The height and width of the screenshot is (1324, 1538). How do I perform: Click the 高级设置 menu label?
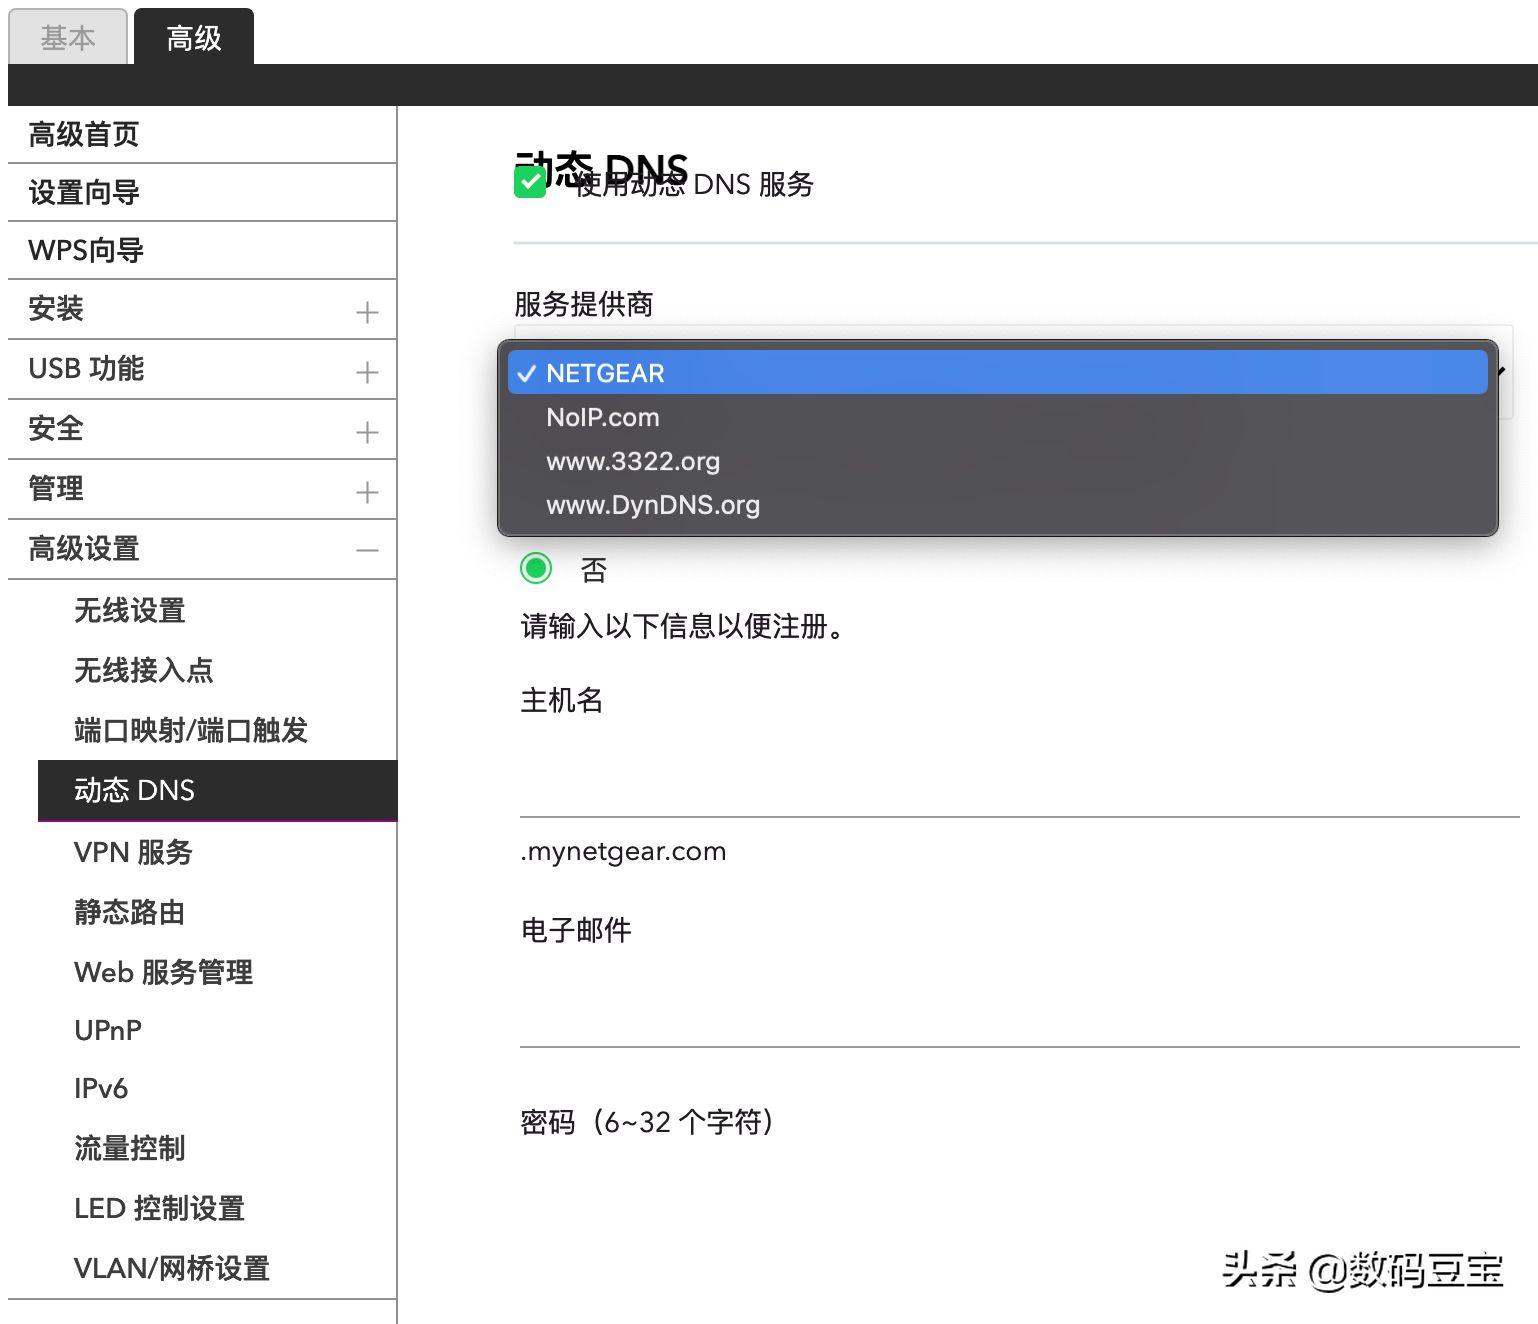pyautogui.click(x=84, y=549)
